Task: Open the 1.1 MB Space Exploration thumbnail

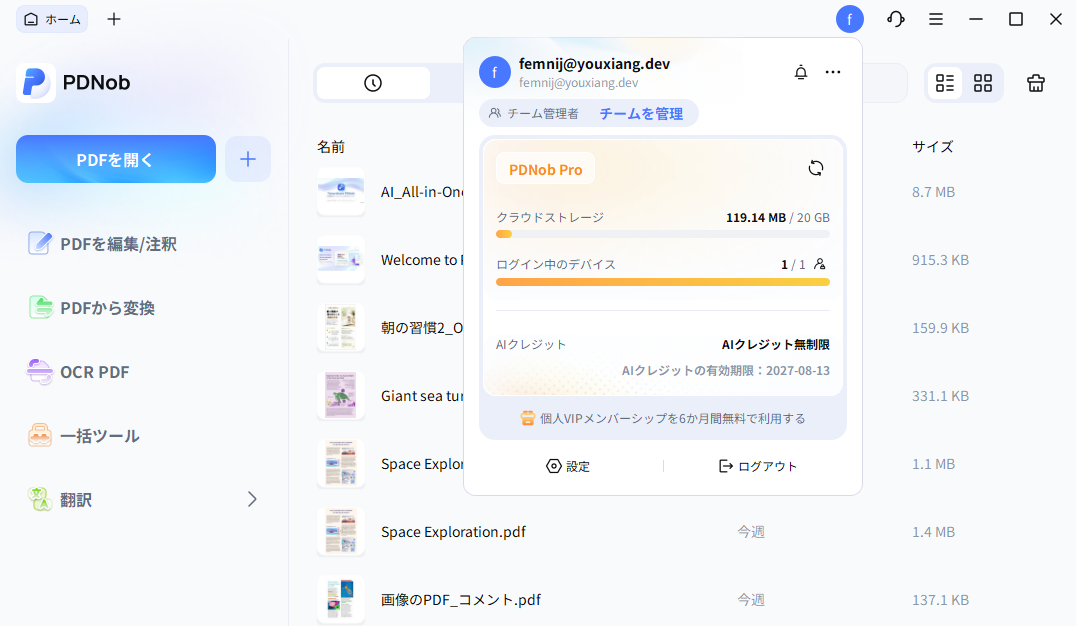Action: tap(341, 463)
